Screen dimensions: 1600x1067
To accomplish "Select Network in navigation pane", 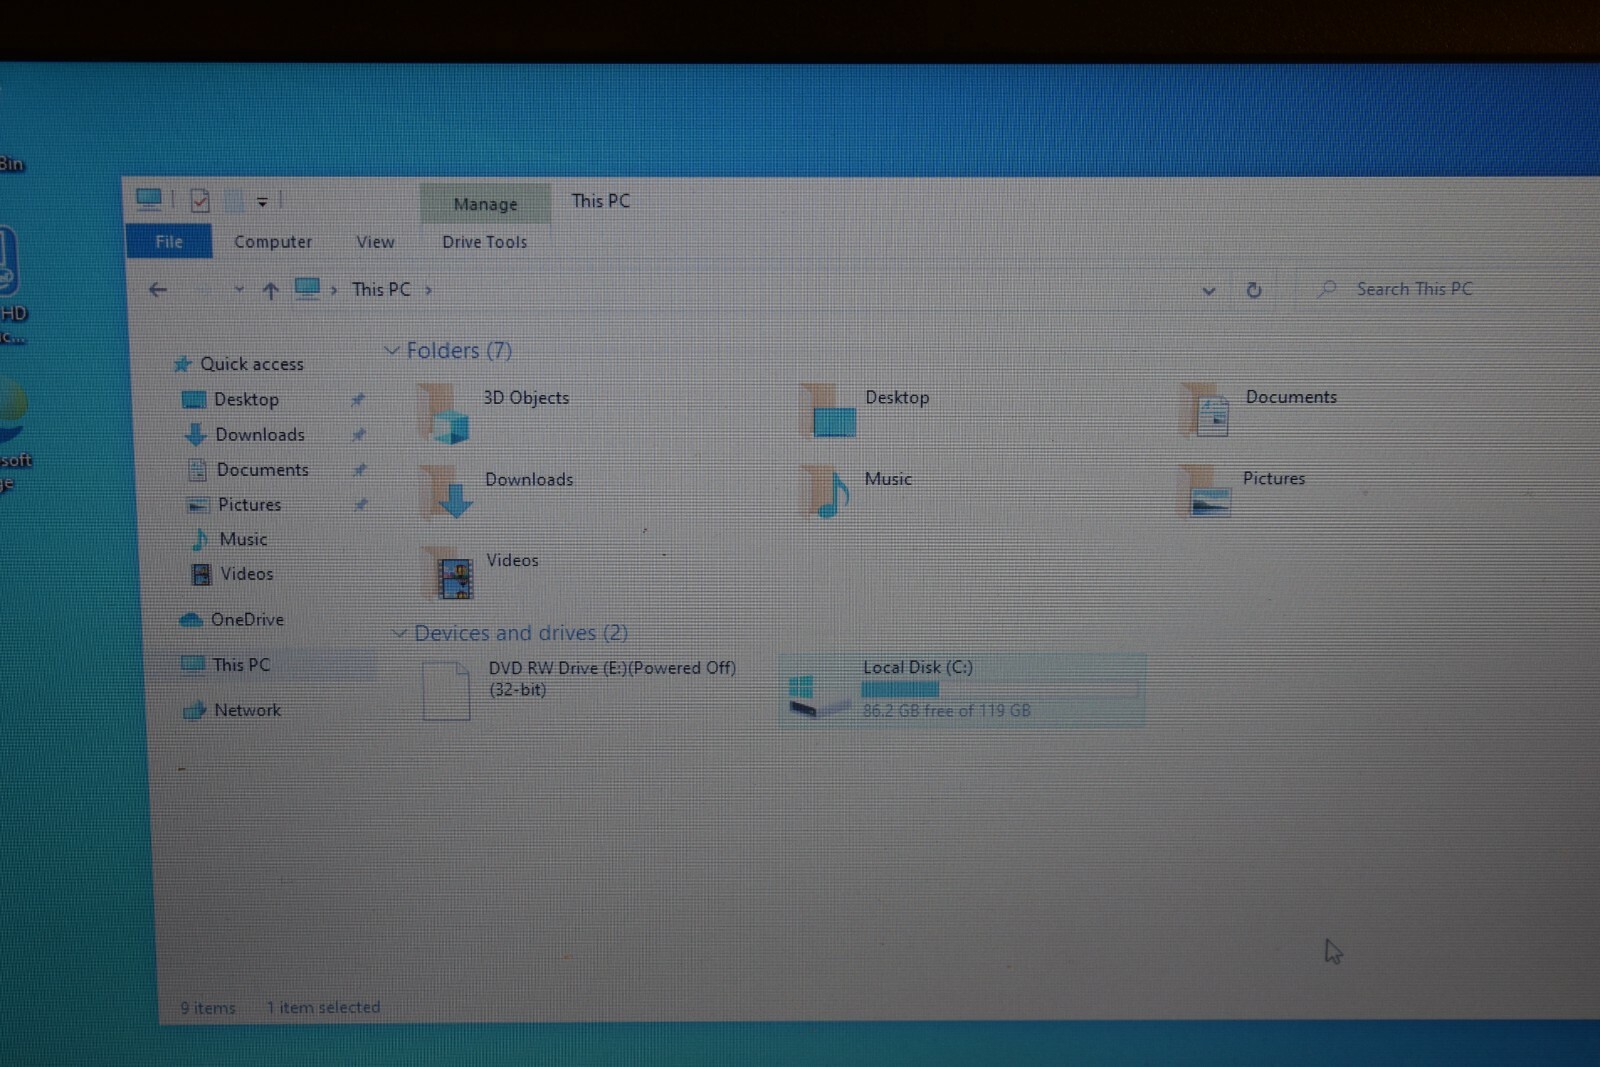I will [247, 710].
